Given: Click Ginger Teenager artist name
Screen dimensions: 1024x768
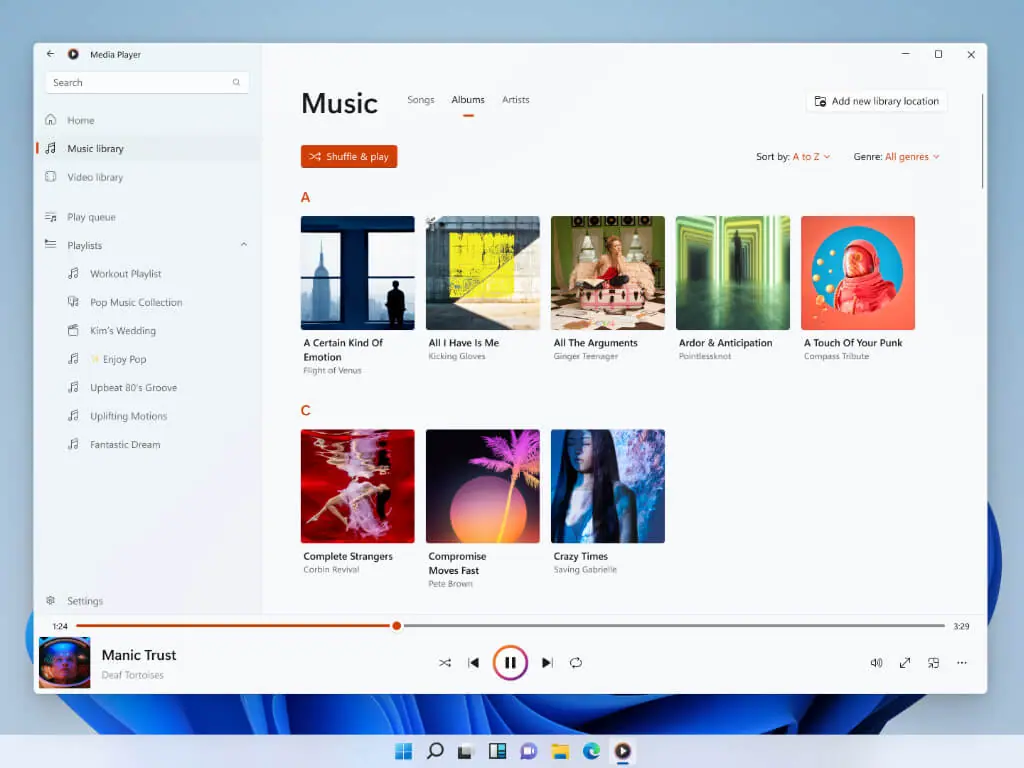Looking at the screenshot, I should (586, 357).
